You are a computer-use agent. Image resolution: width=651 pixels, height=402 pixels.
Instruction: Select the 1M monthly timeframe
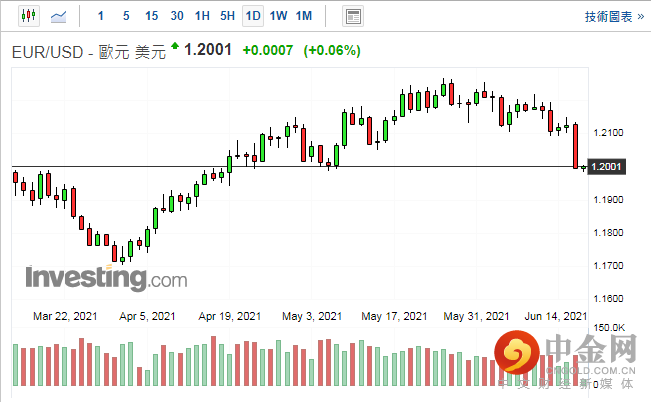[304, 16]
